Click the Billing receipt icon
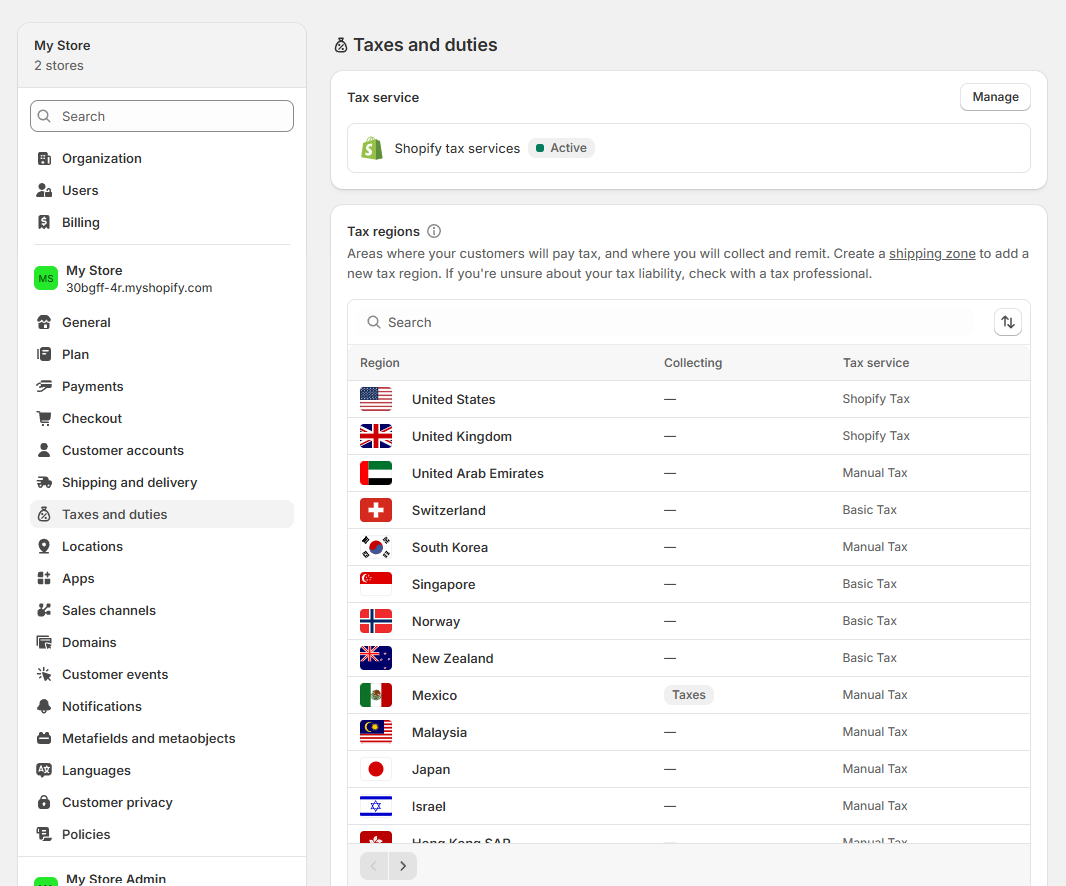 (44, 222)
